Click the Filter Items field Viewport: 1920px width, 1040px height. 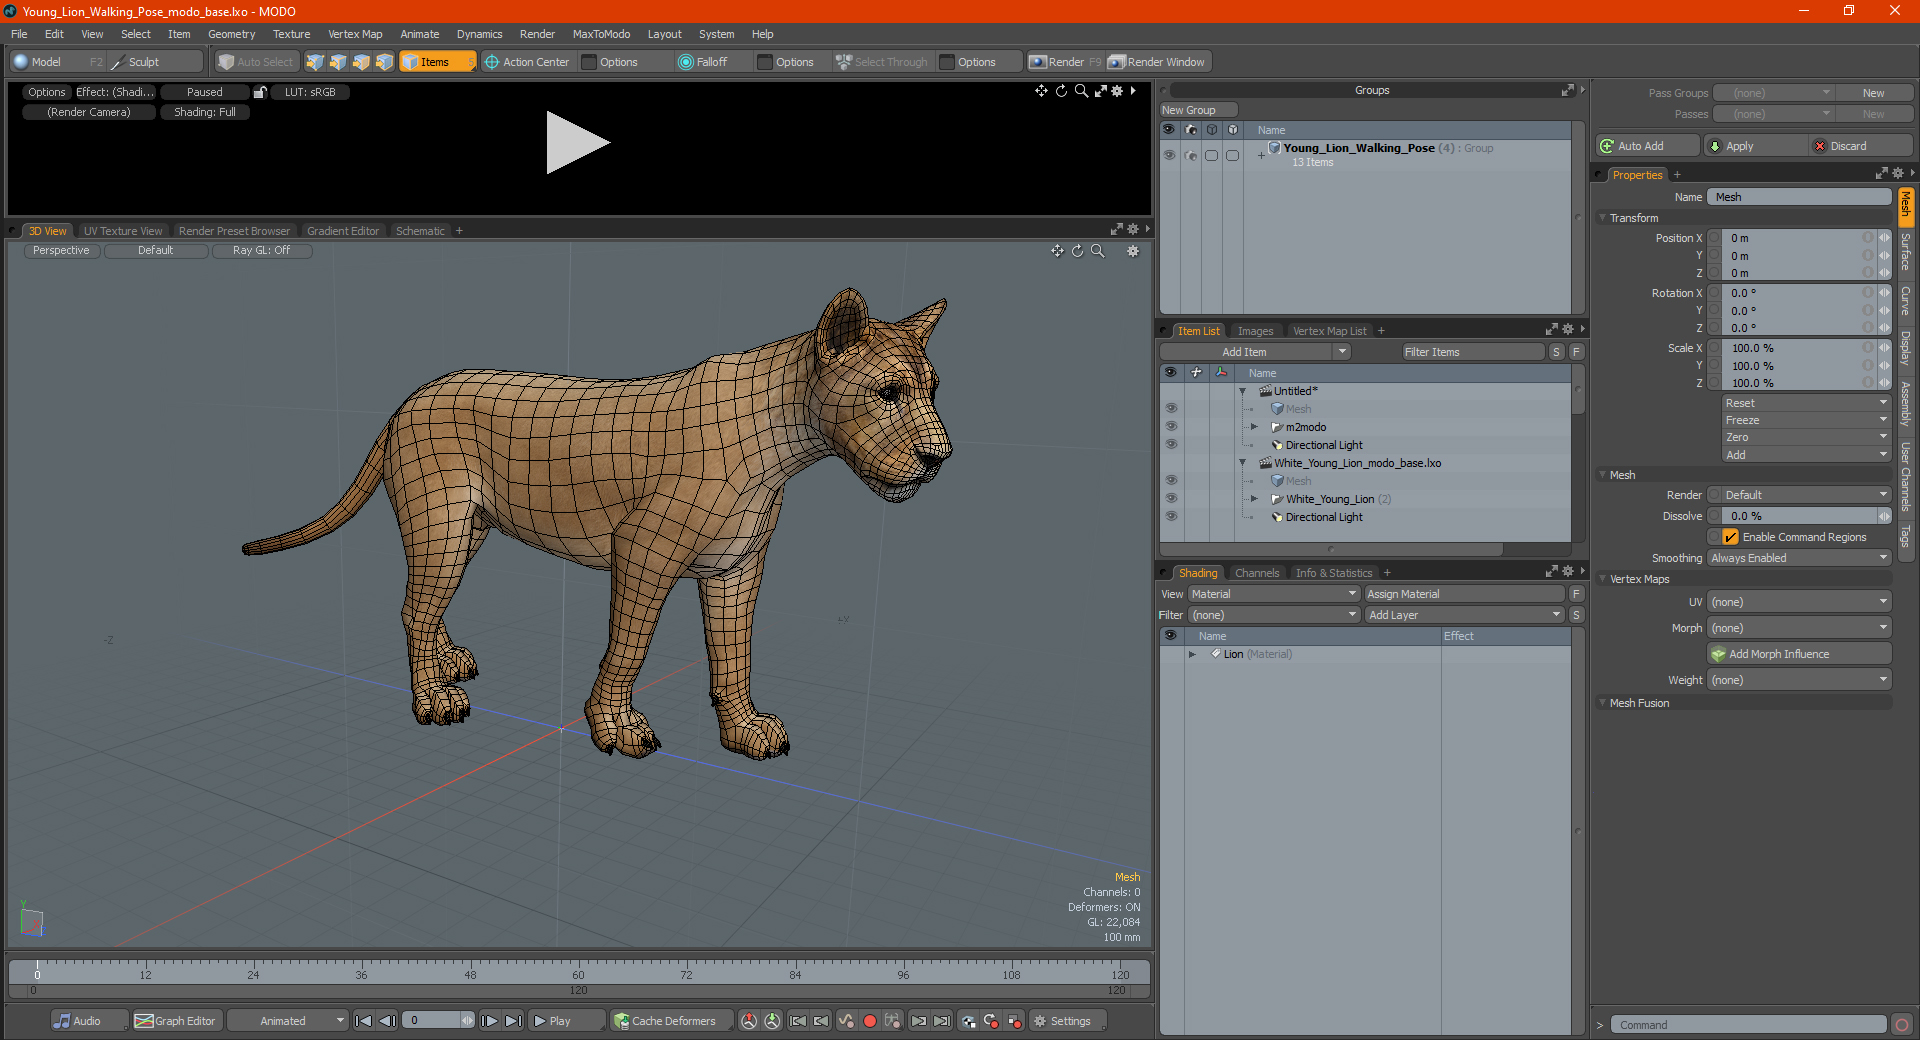tap(1473, 352)
